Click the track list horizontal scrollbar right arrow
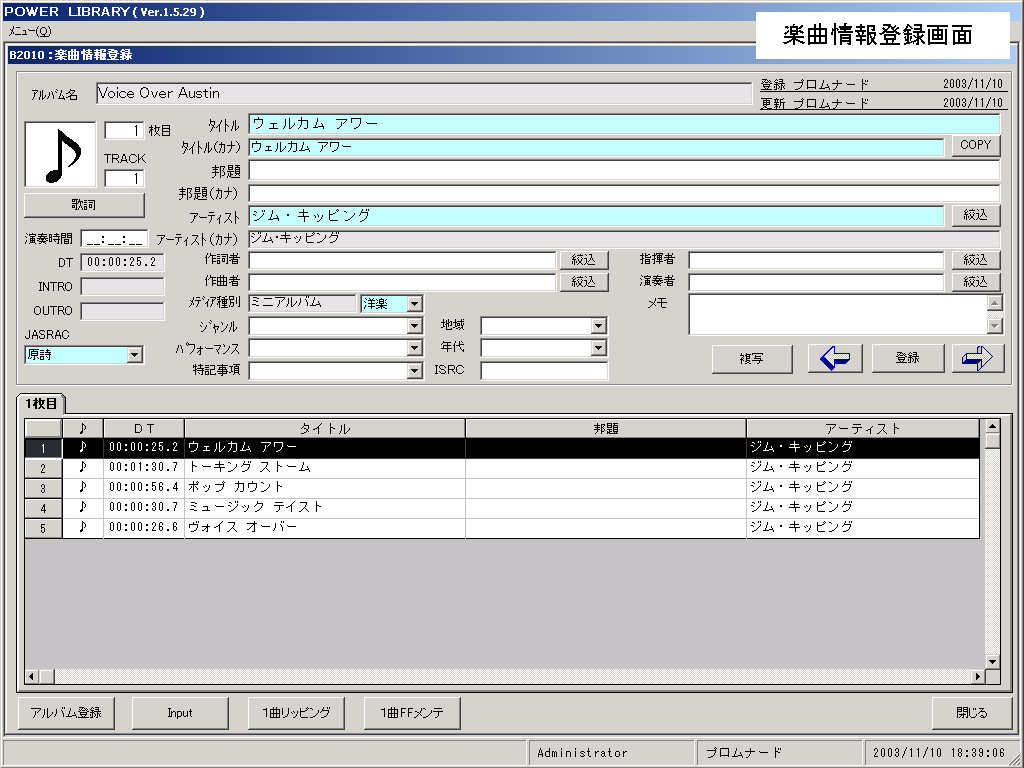Viewport: 1024px width, 768px height. coord(978,676)
